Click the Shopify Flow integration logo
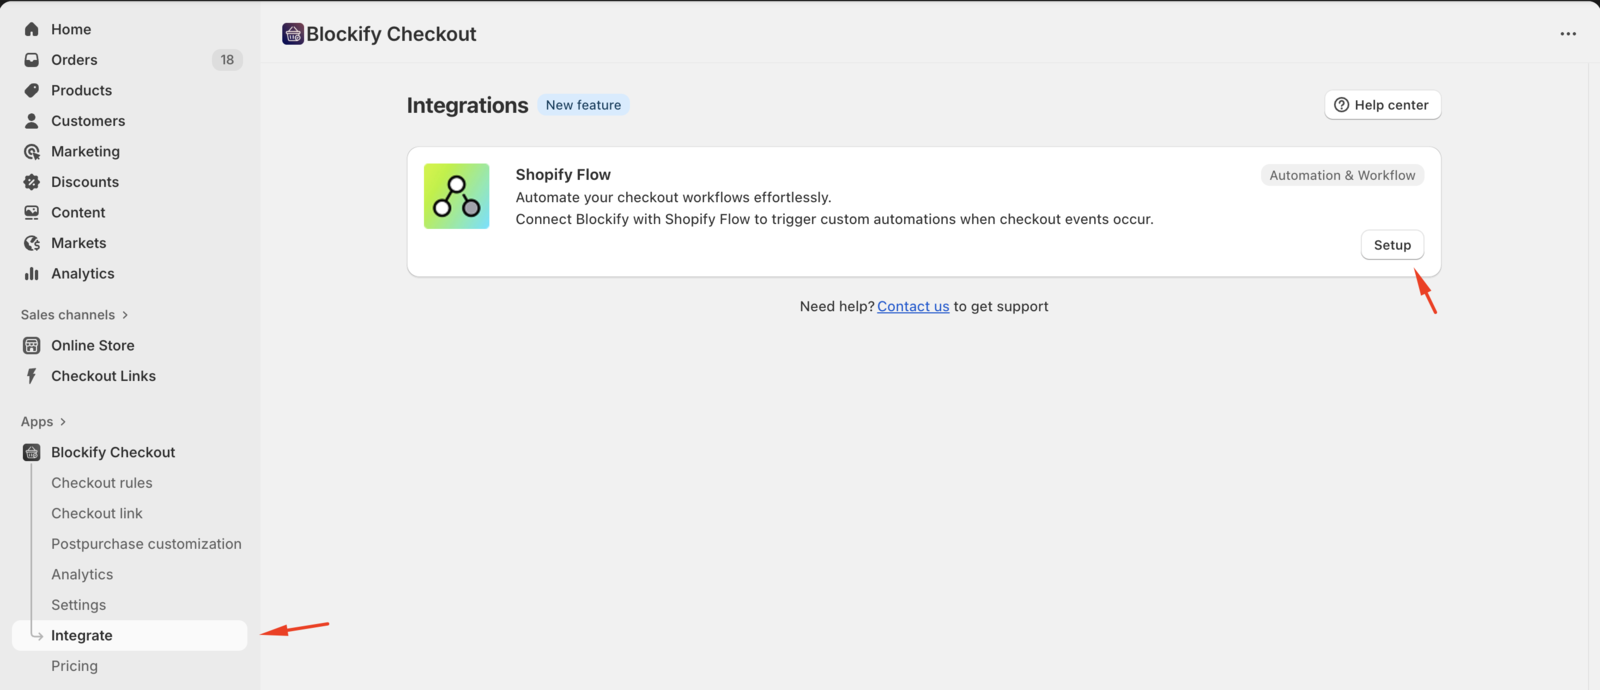 coord(457,196)
